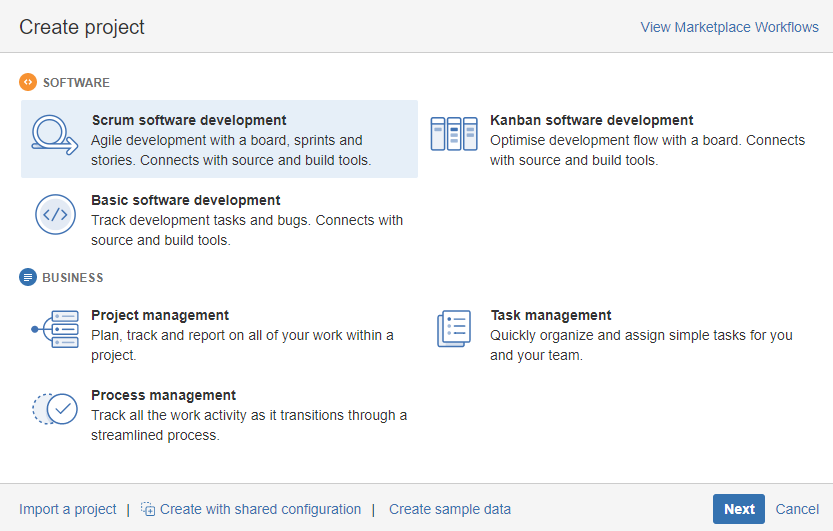Cancel the Create project dialog
This screenshot has height=531, width=833.
point(797,509)
